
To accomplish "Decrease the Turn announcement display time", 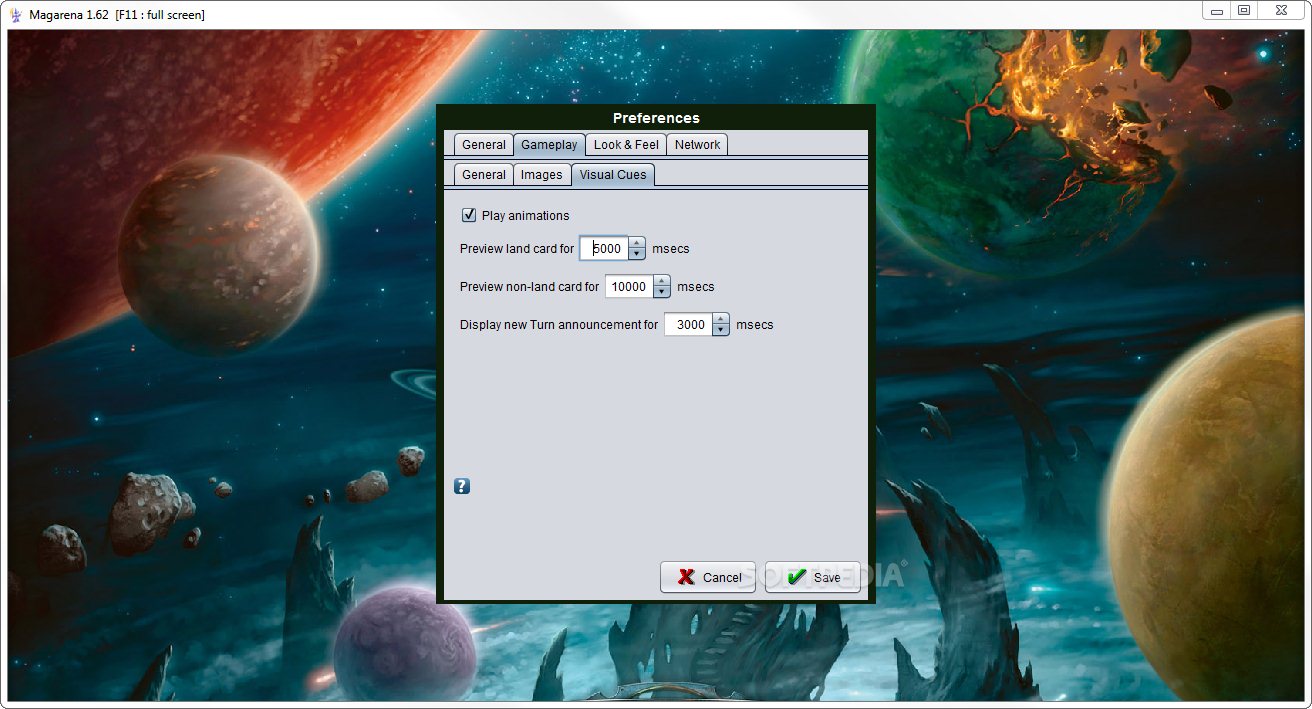I will click(721, 330).
